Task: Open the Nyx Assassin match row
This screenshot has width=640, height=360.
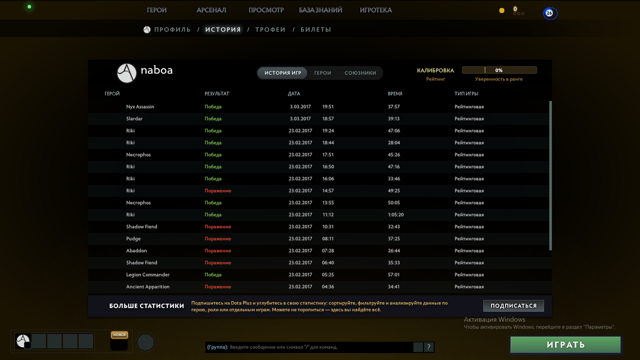Action: point(318,107)
